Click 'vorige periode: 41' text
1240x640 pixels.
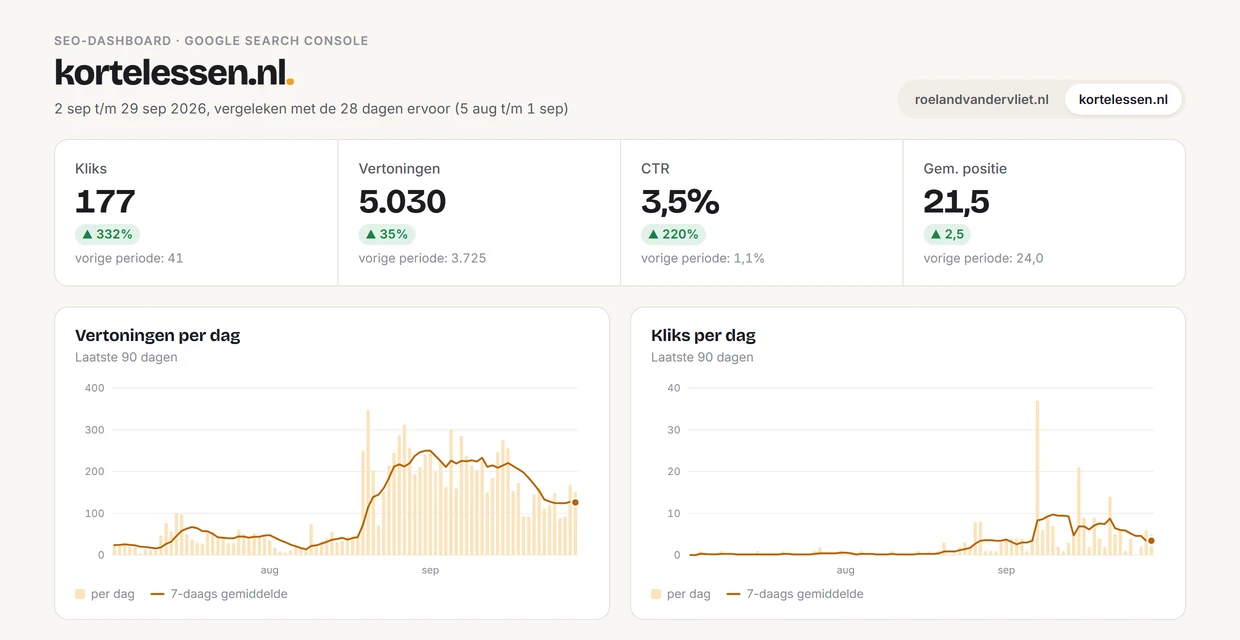[x=129, y=258]
